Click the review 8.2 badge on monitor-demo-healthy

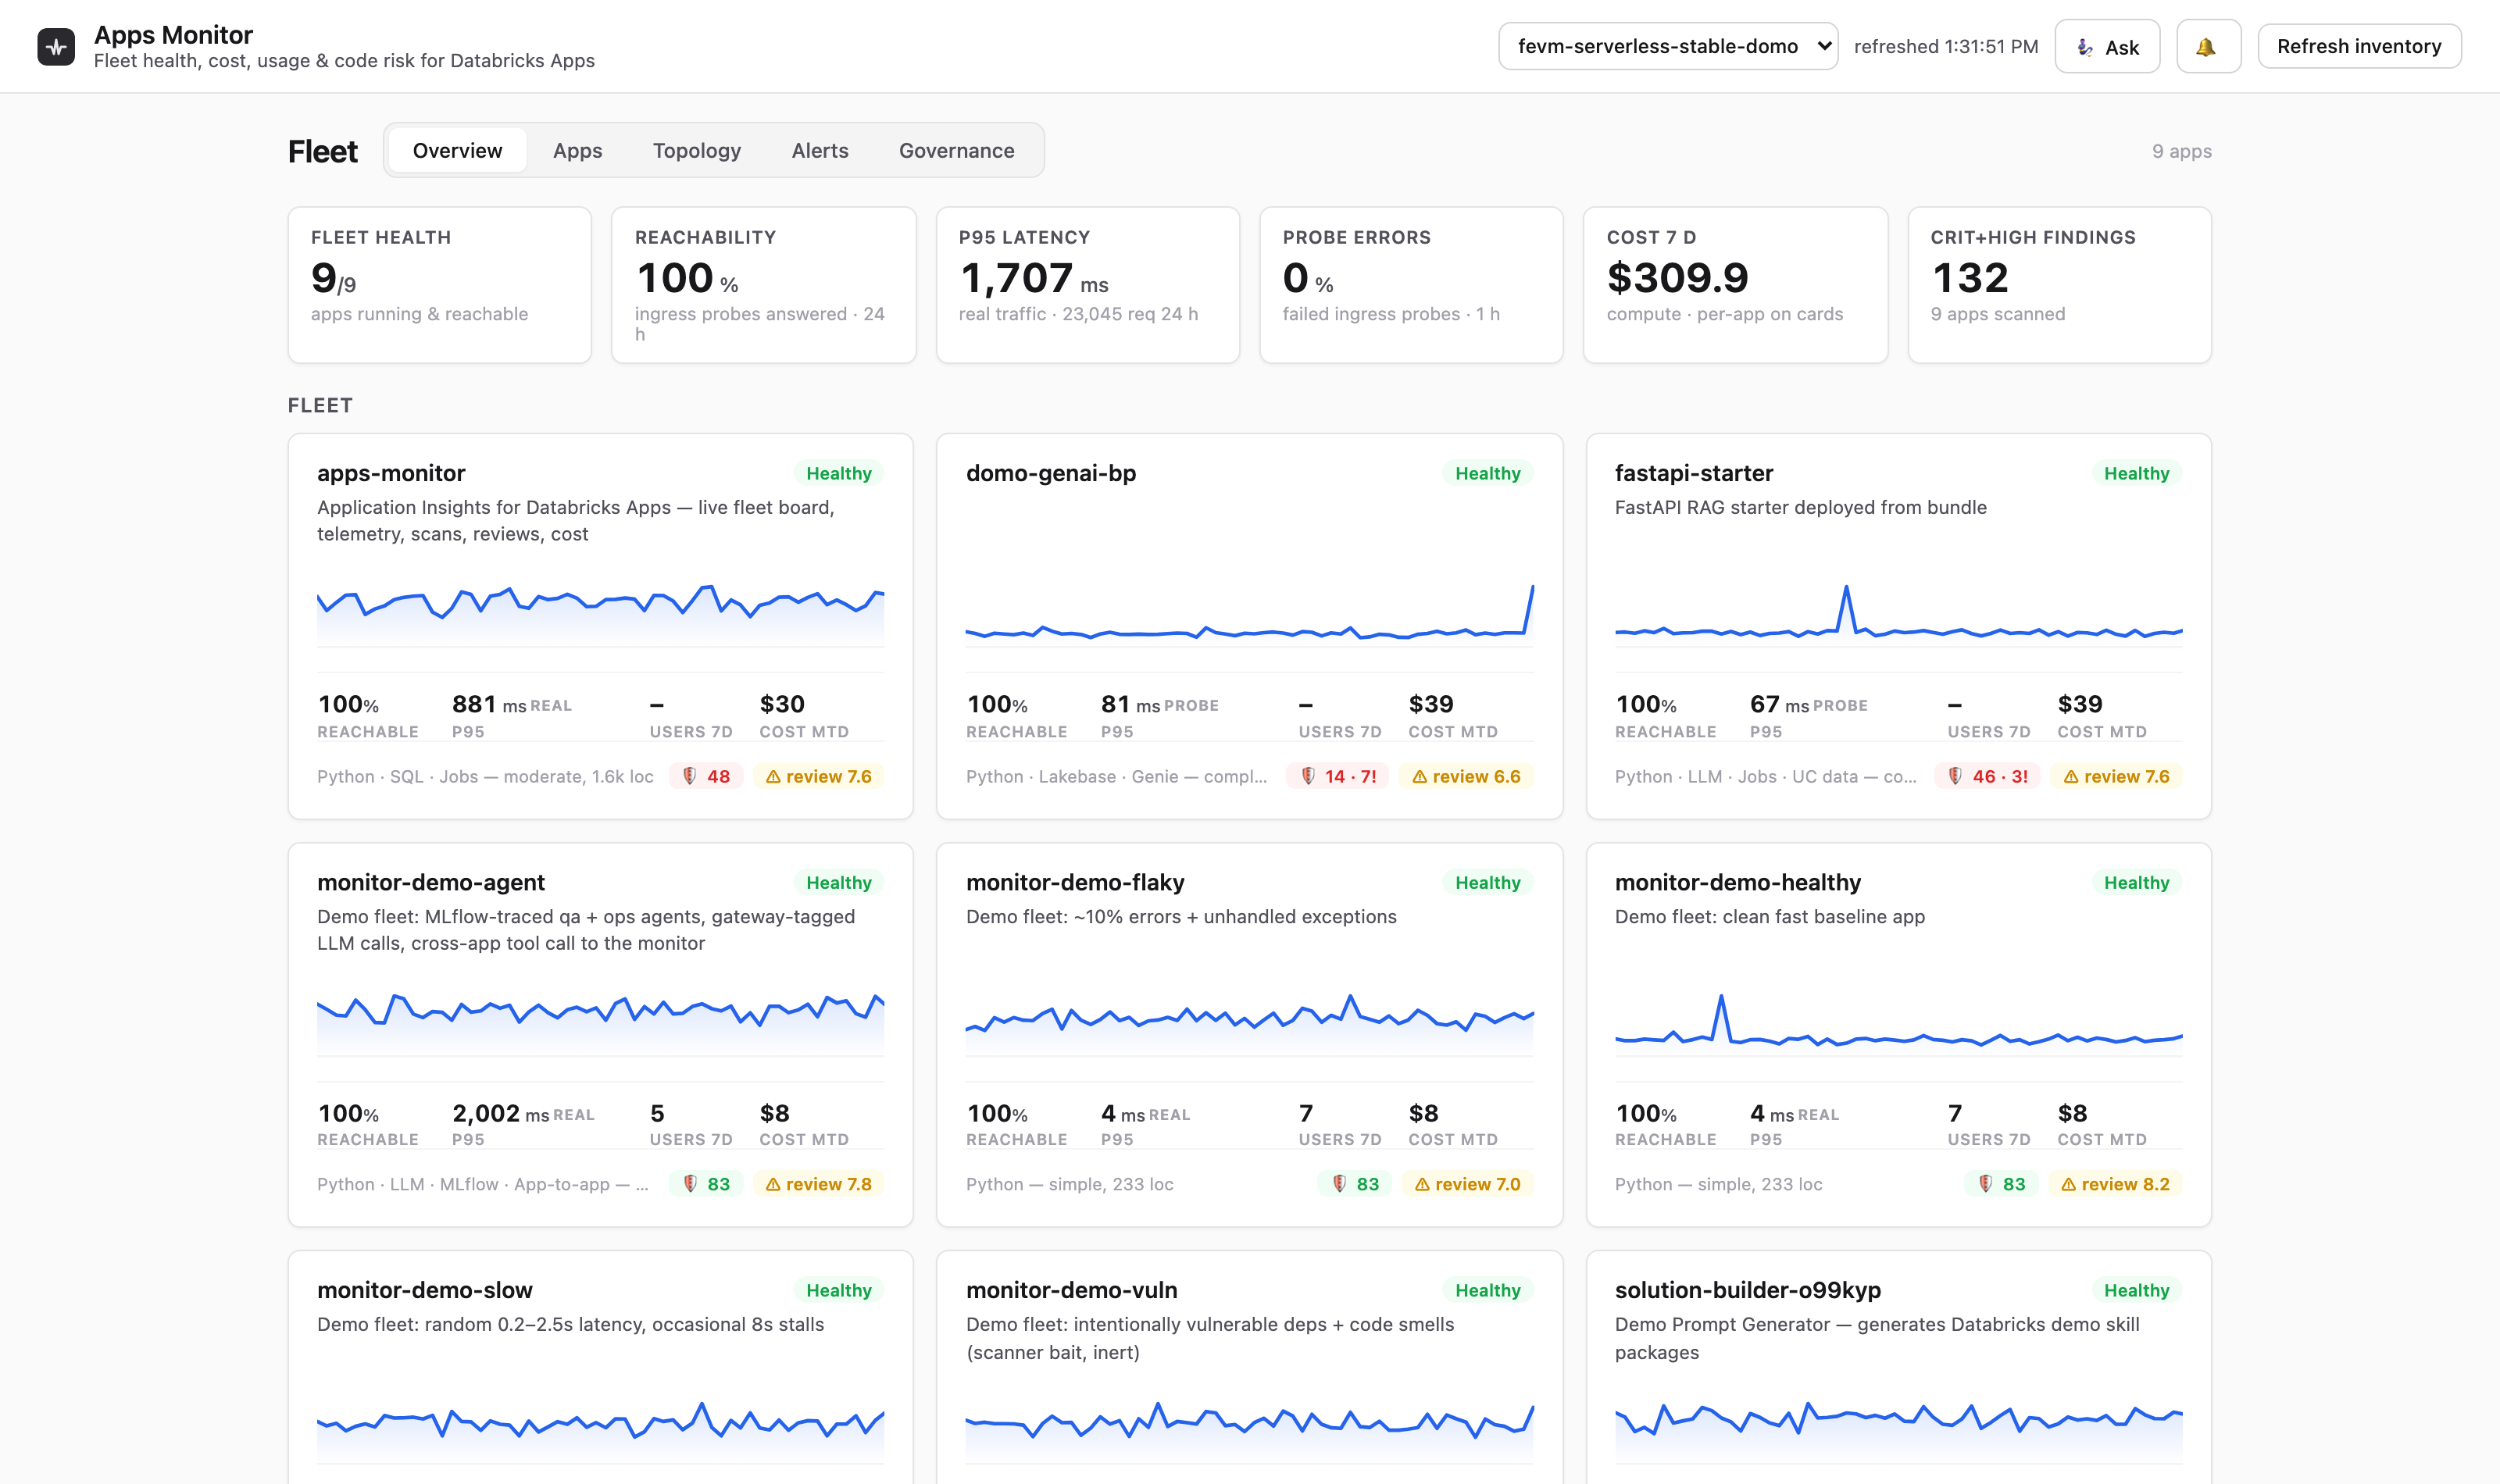tap(2115, 1184)
